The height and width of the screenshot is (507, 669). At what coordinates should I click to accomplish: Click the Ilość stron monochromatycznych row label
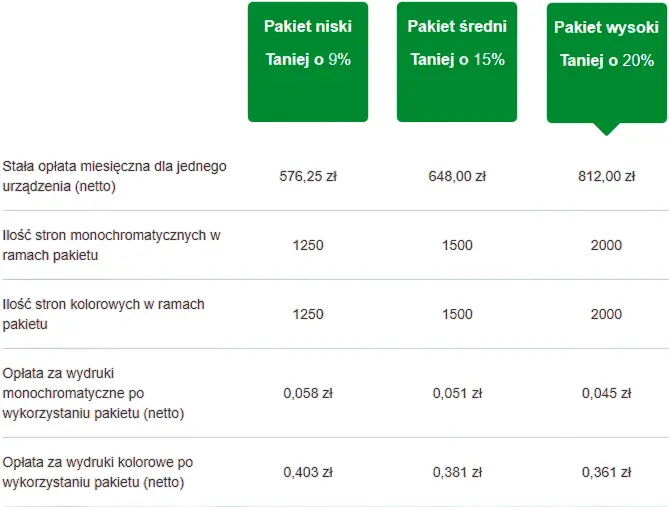coord(111,245)
